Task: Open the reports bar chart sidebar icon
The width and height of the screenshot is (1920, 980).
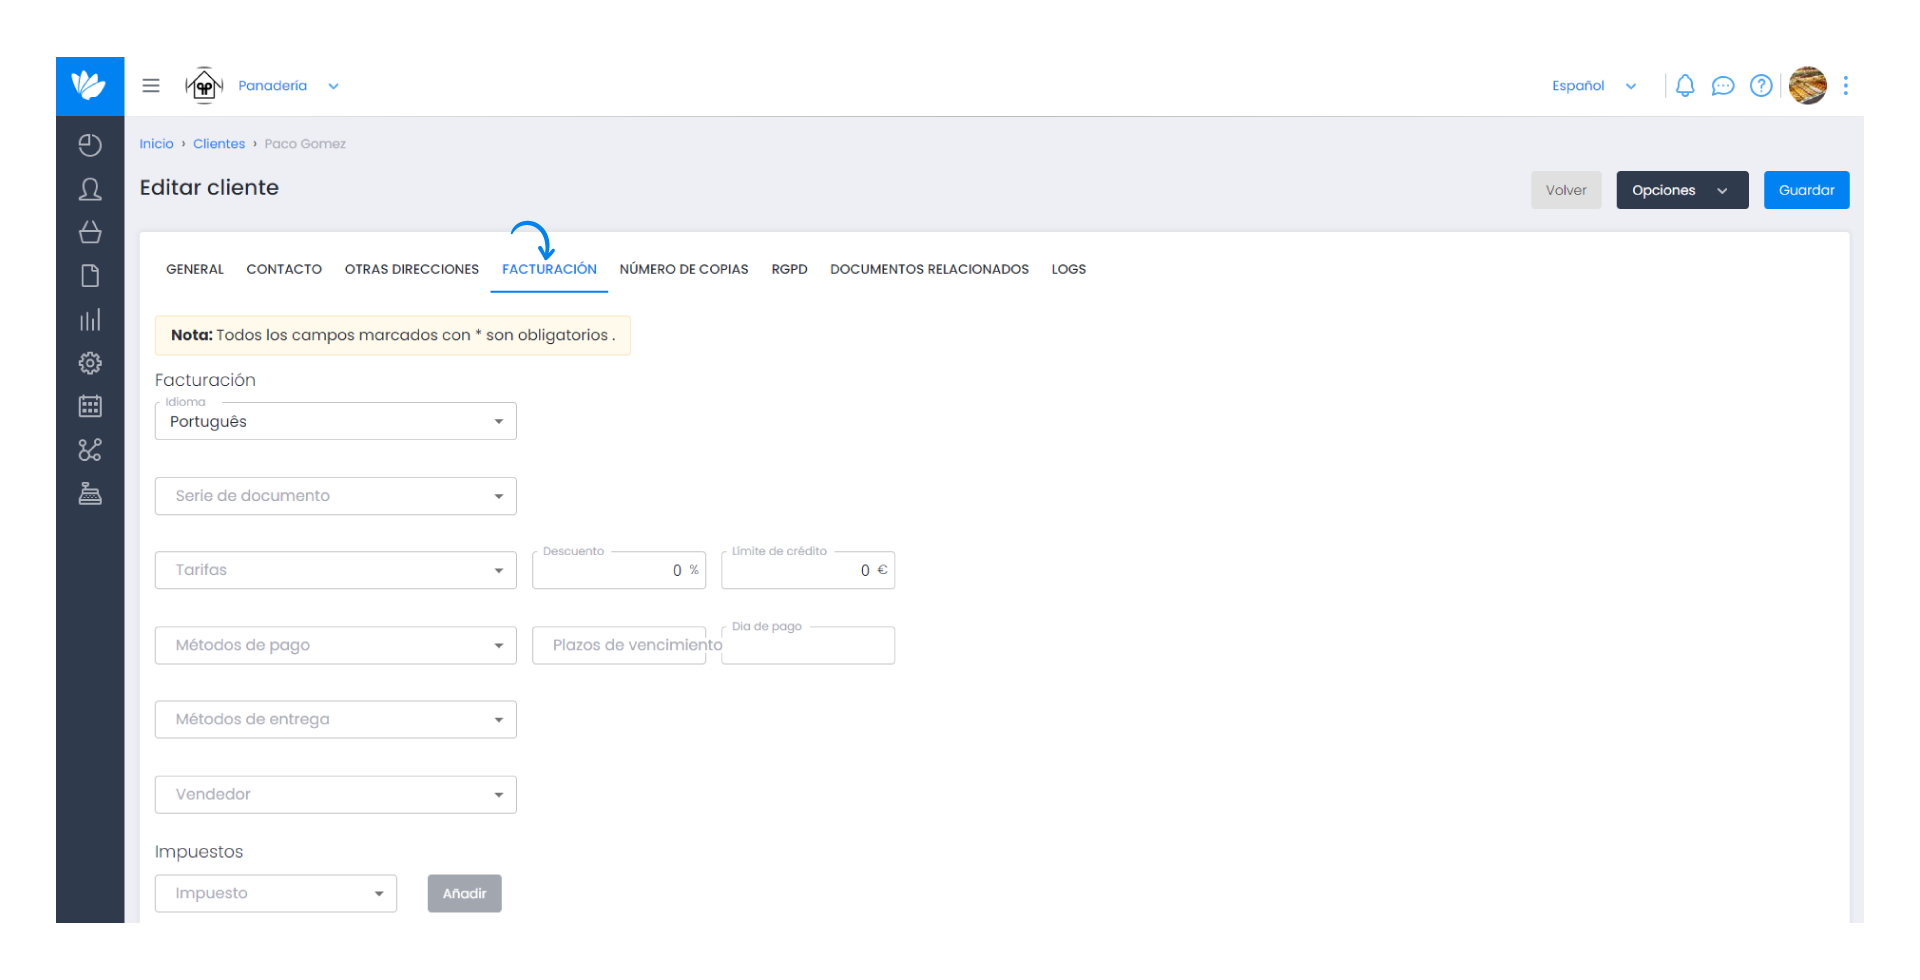Action: point(90,320)
